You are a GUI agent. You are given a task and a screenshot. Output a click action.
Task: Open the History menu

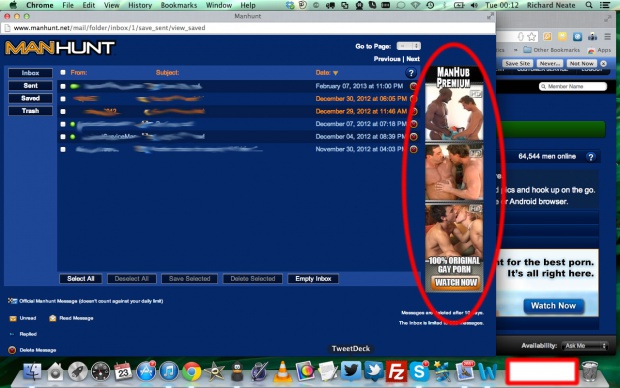(x=140, y=5)
